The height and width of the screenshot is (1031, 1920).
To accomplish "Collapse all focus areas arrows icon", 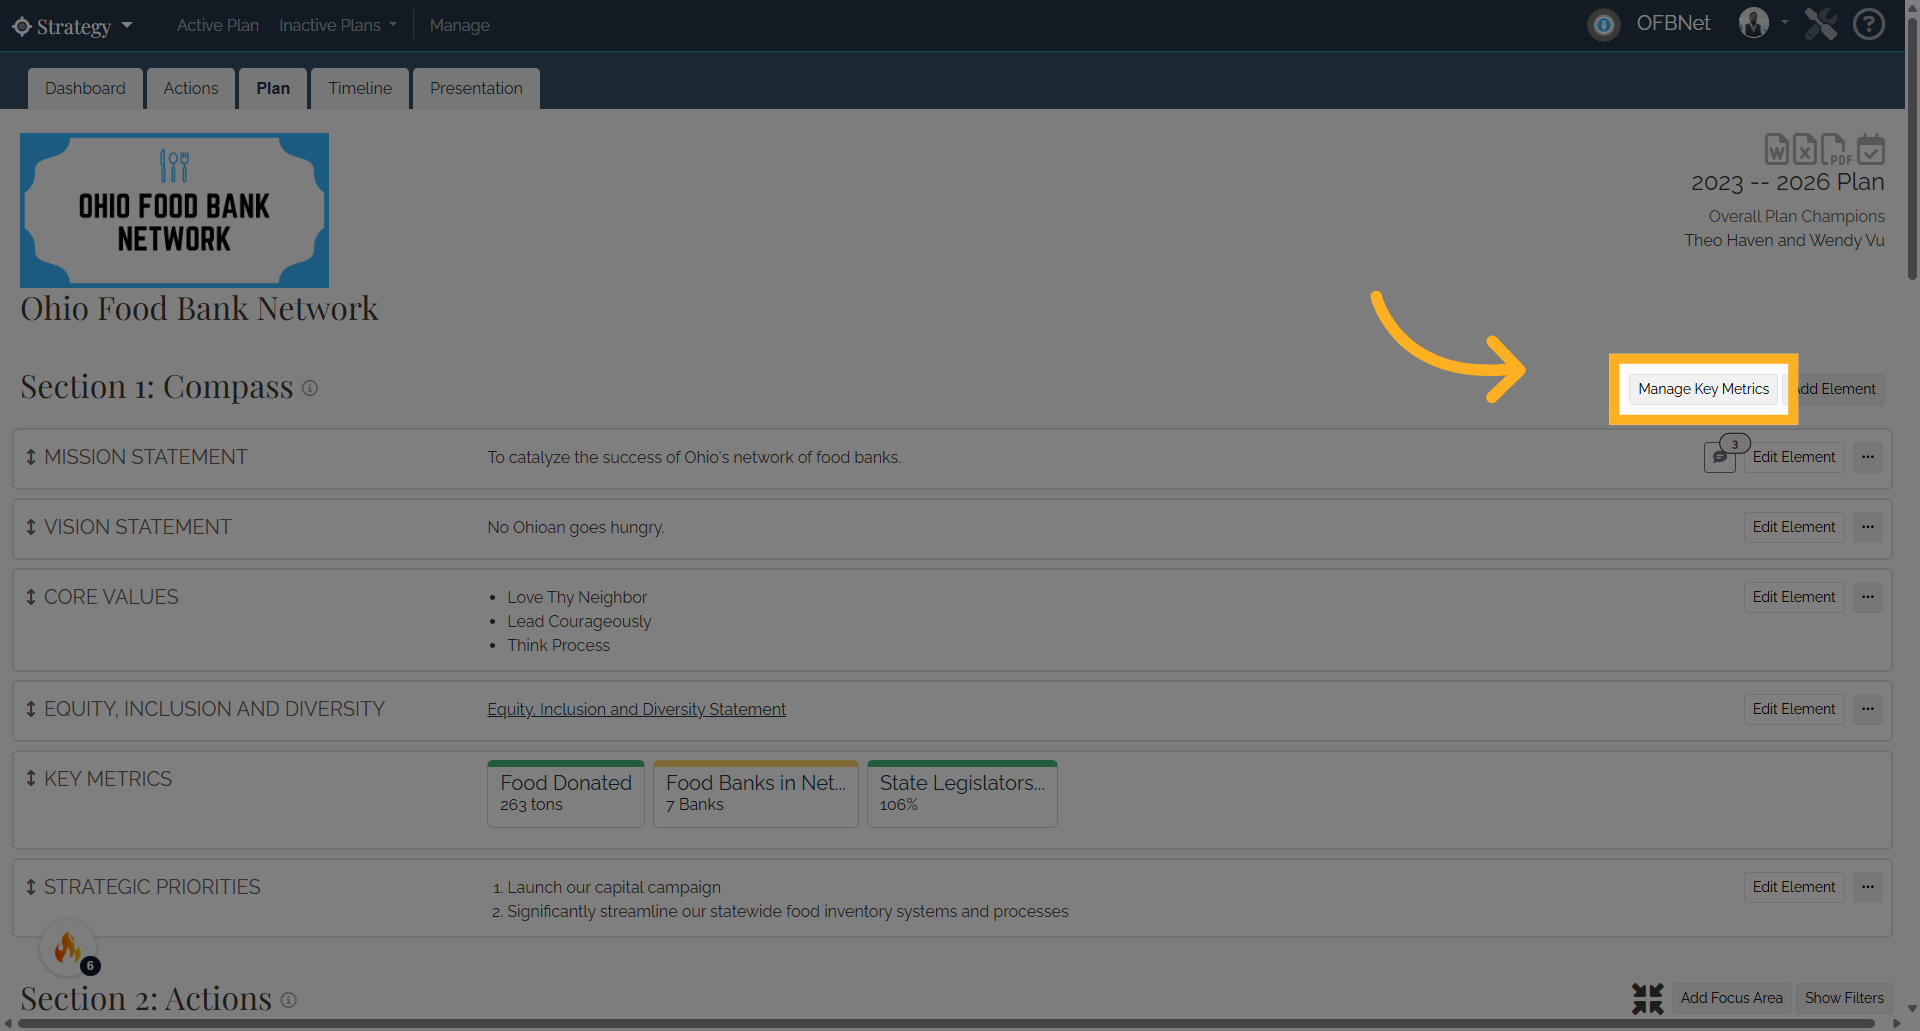I will coord(1647,998).
